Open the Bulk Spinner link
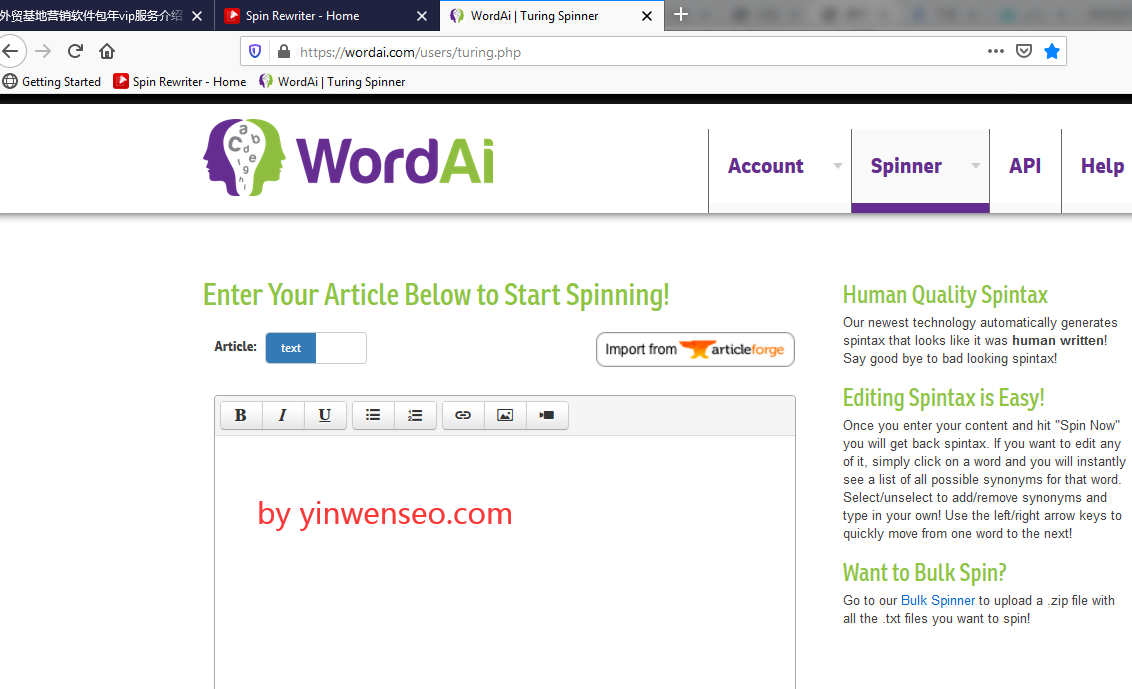Image resolution: width=1132 pixels, height=689 pixels. 937,601
